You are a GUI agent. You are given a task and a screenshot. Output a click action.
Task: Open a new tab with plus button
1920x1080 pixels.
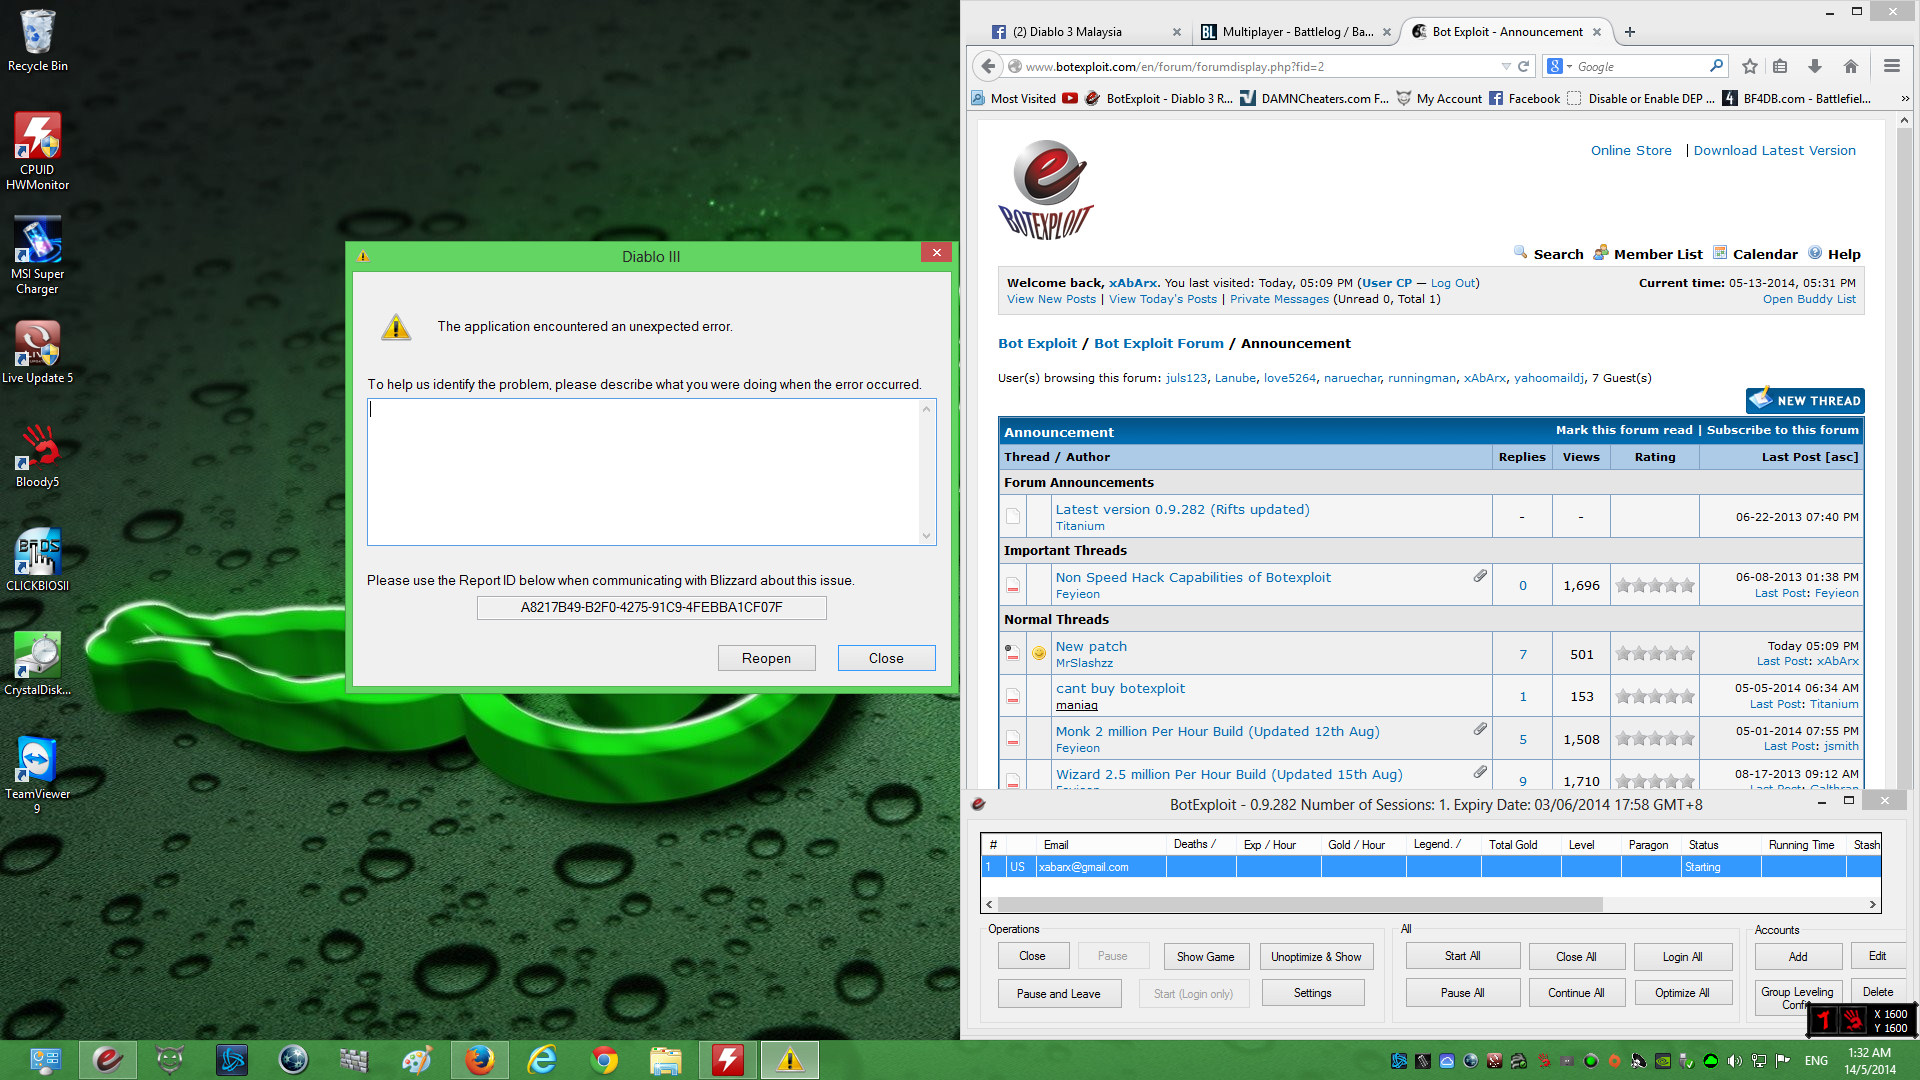pos(1630,32)
